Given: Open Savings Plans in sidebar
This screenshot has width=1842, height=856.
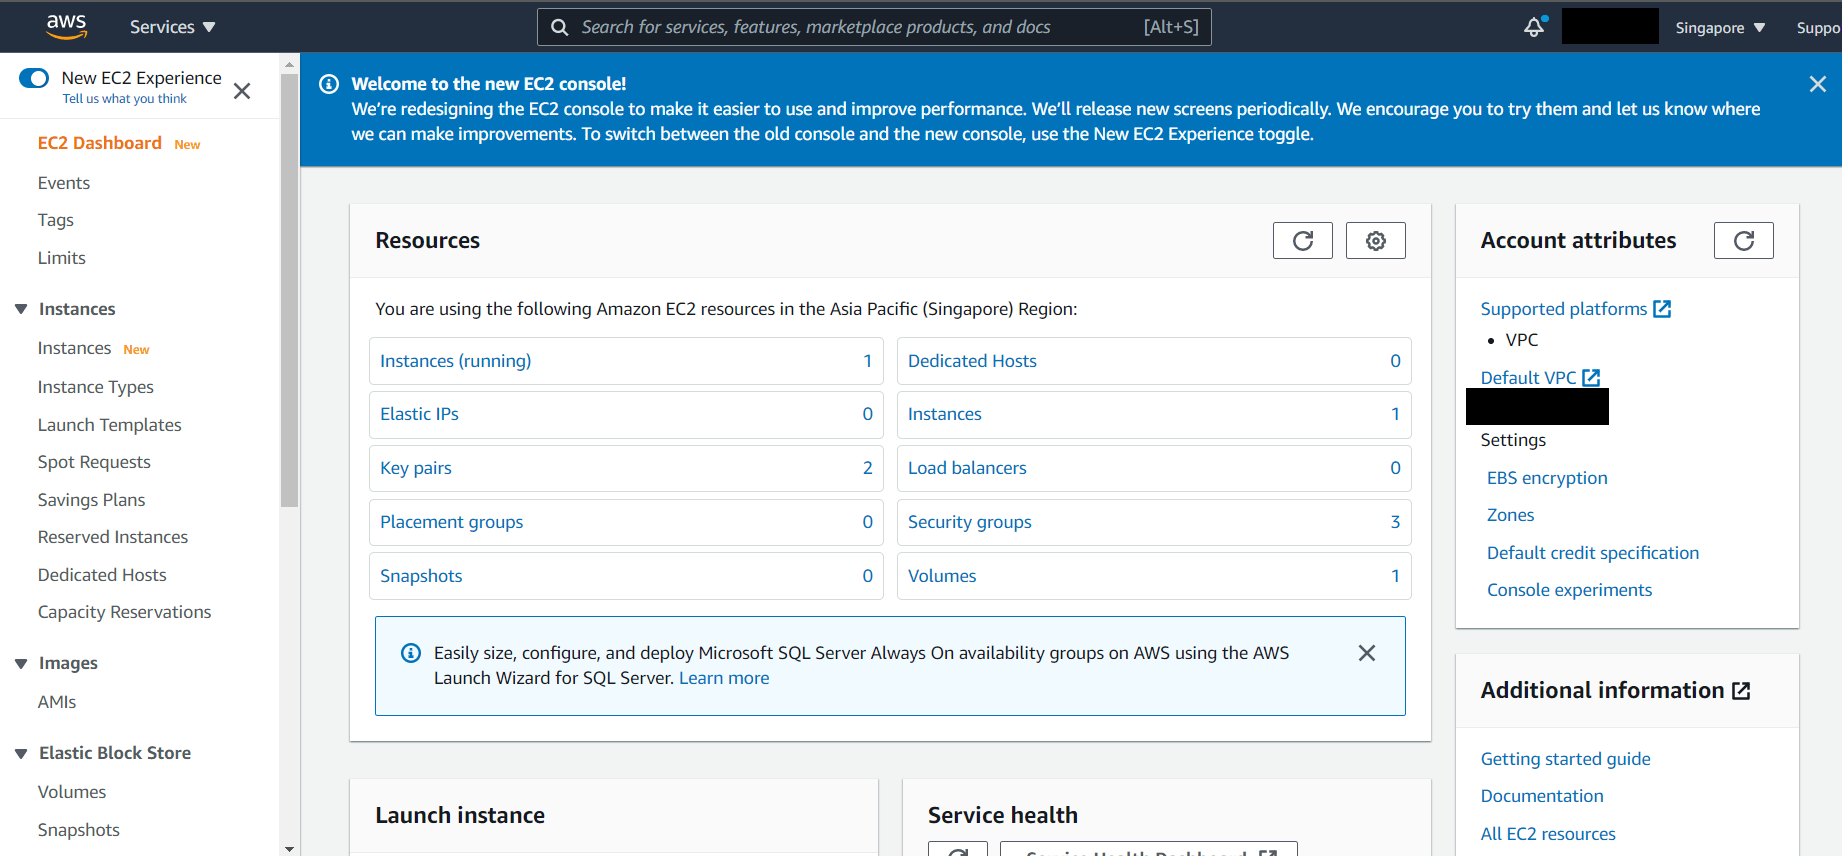Looking at the screenshot, I should tap(92, 500).
